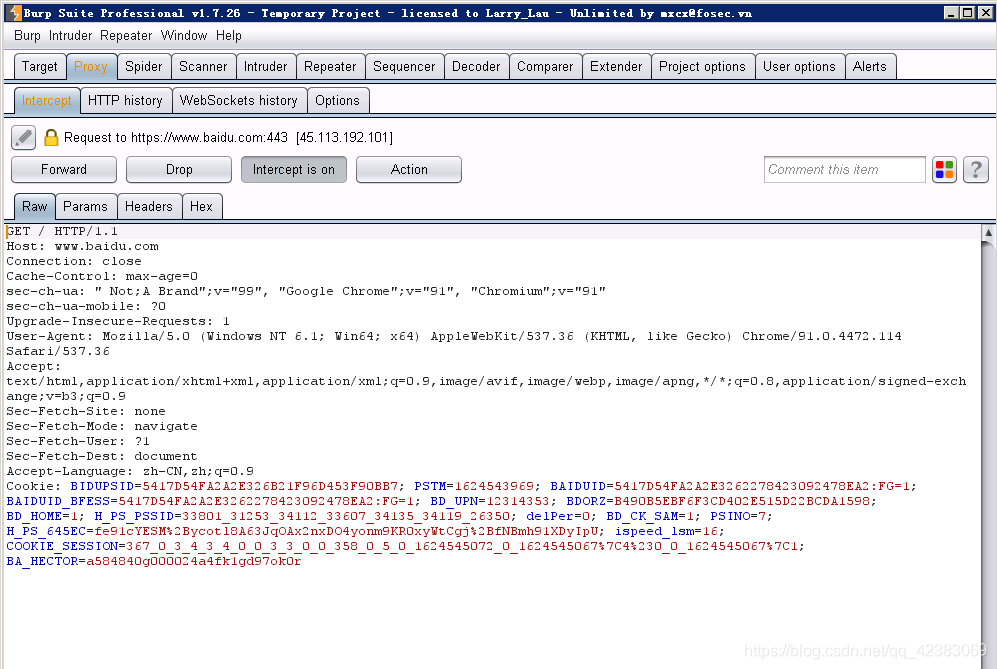Open the Comparer tab
Viewport: 997px width, 669px height.
[x=545, y=67]
